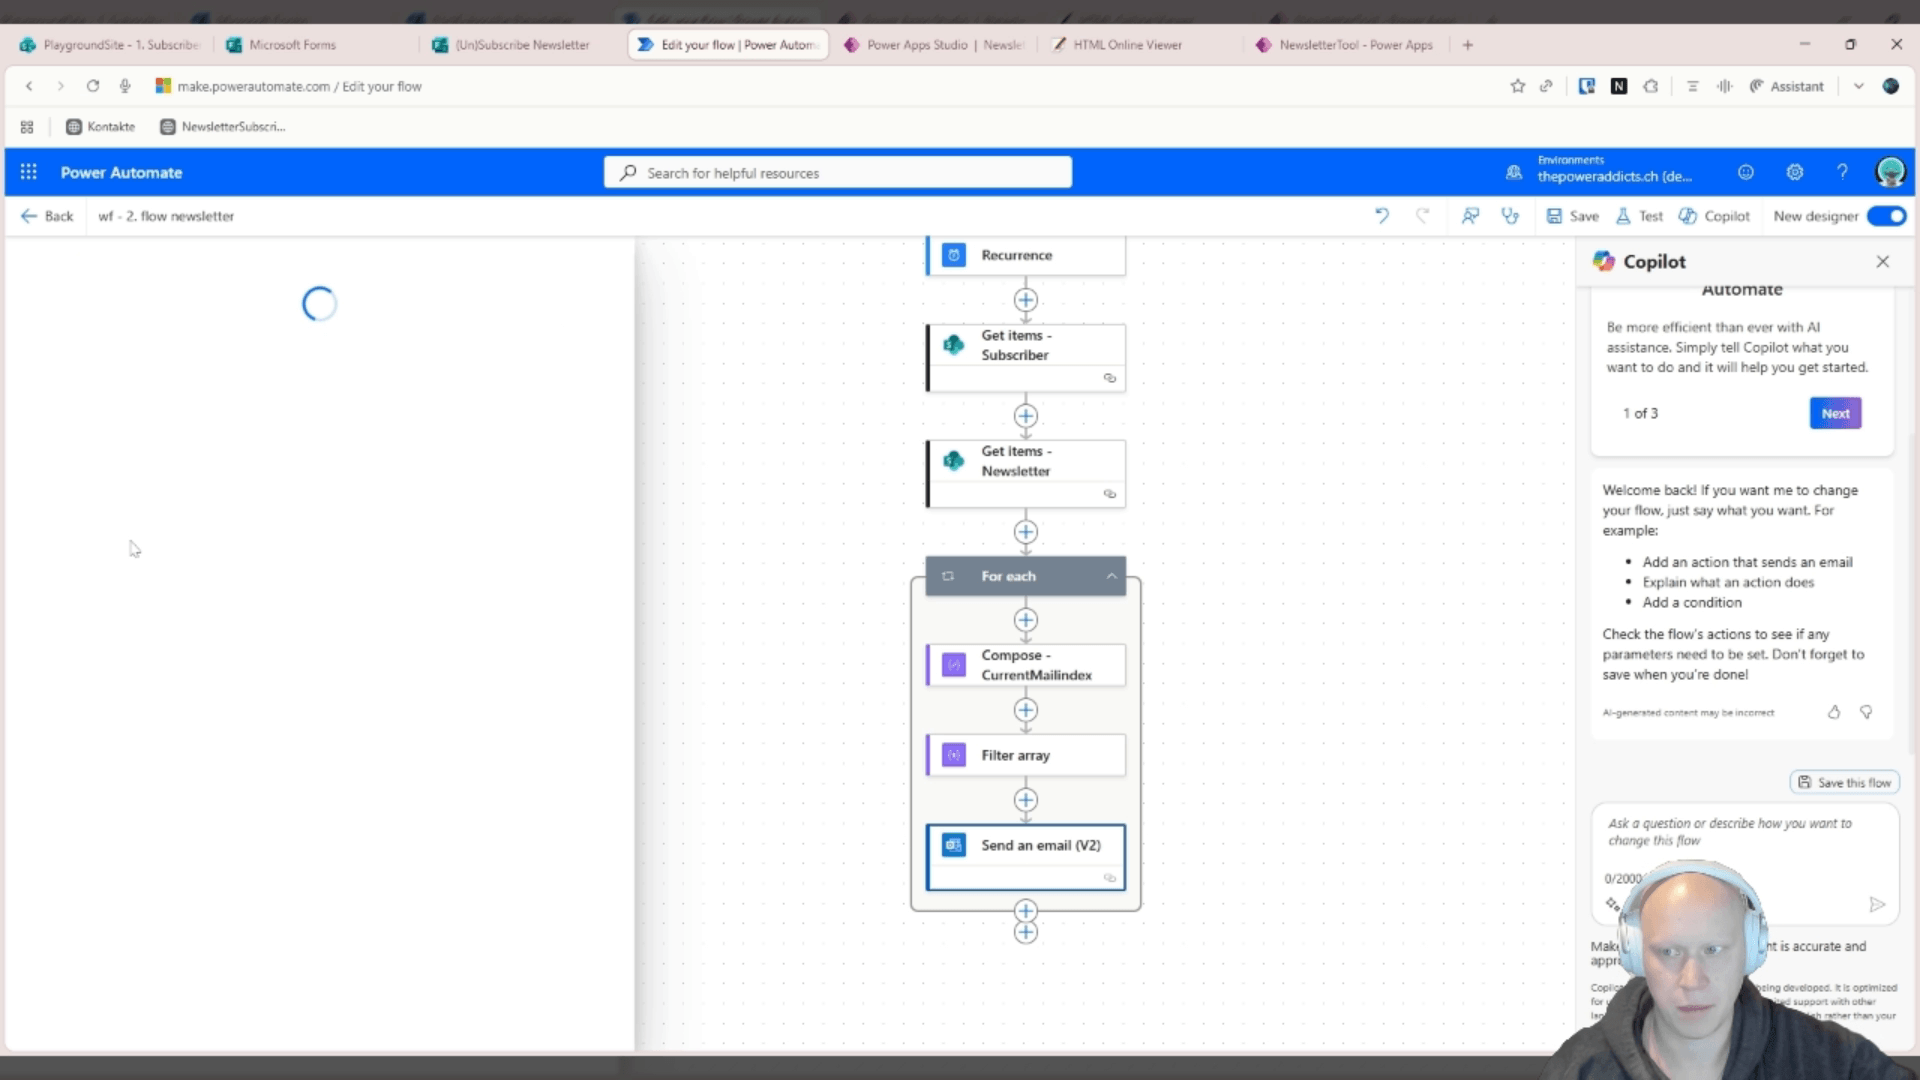Select the Send an email (V2) action
This screenshot has width=1920, height=1080.
1026,857
